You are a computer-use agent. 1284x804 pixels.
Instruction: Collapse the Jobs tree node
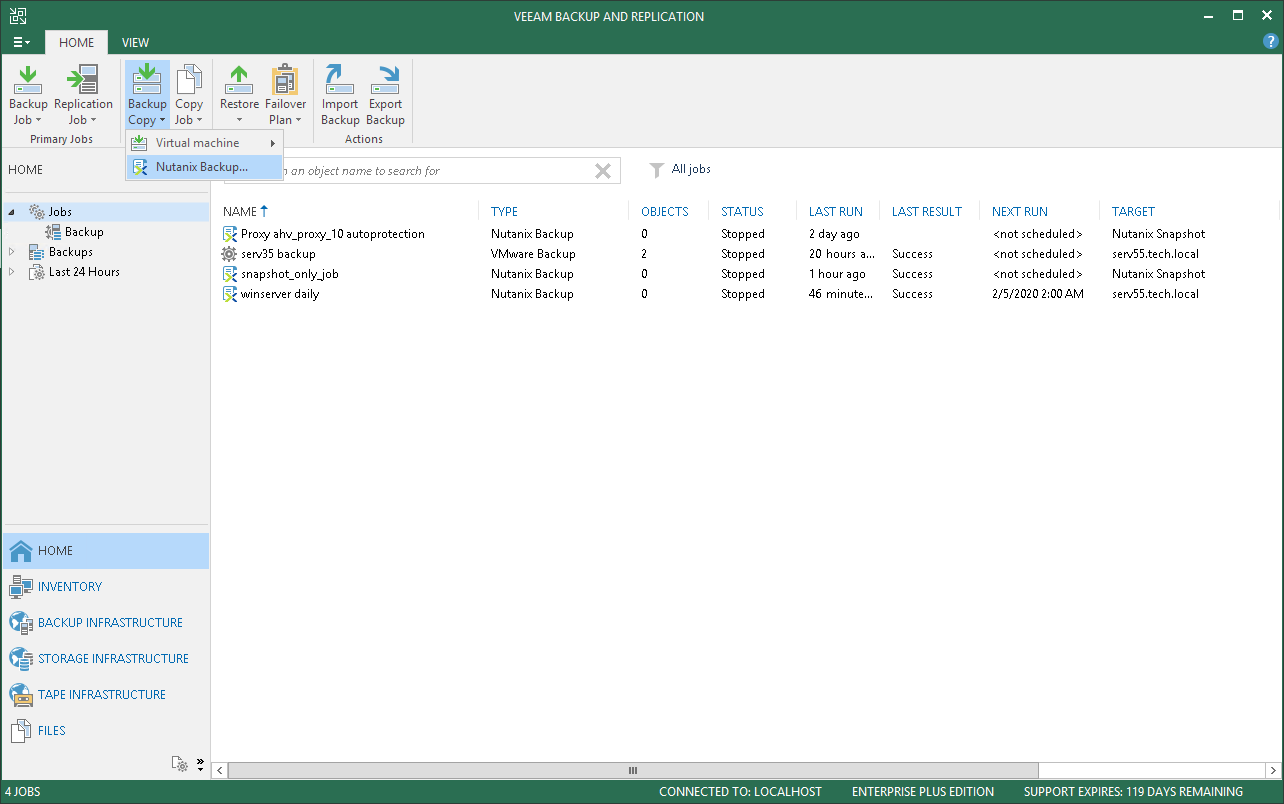tap(12, 212)
